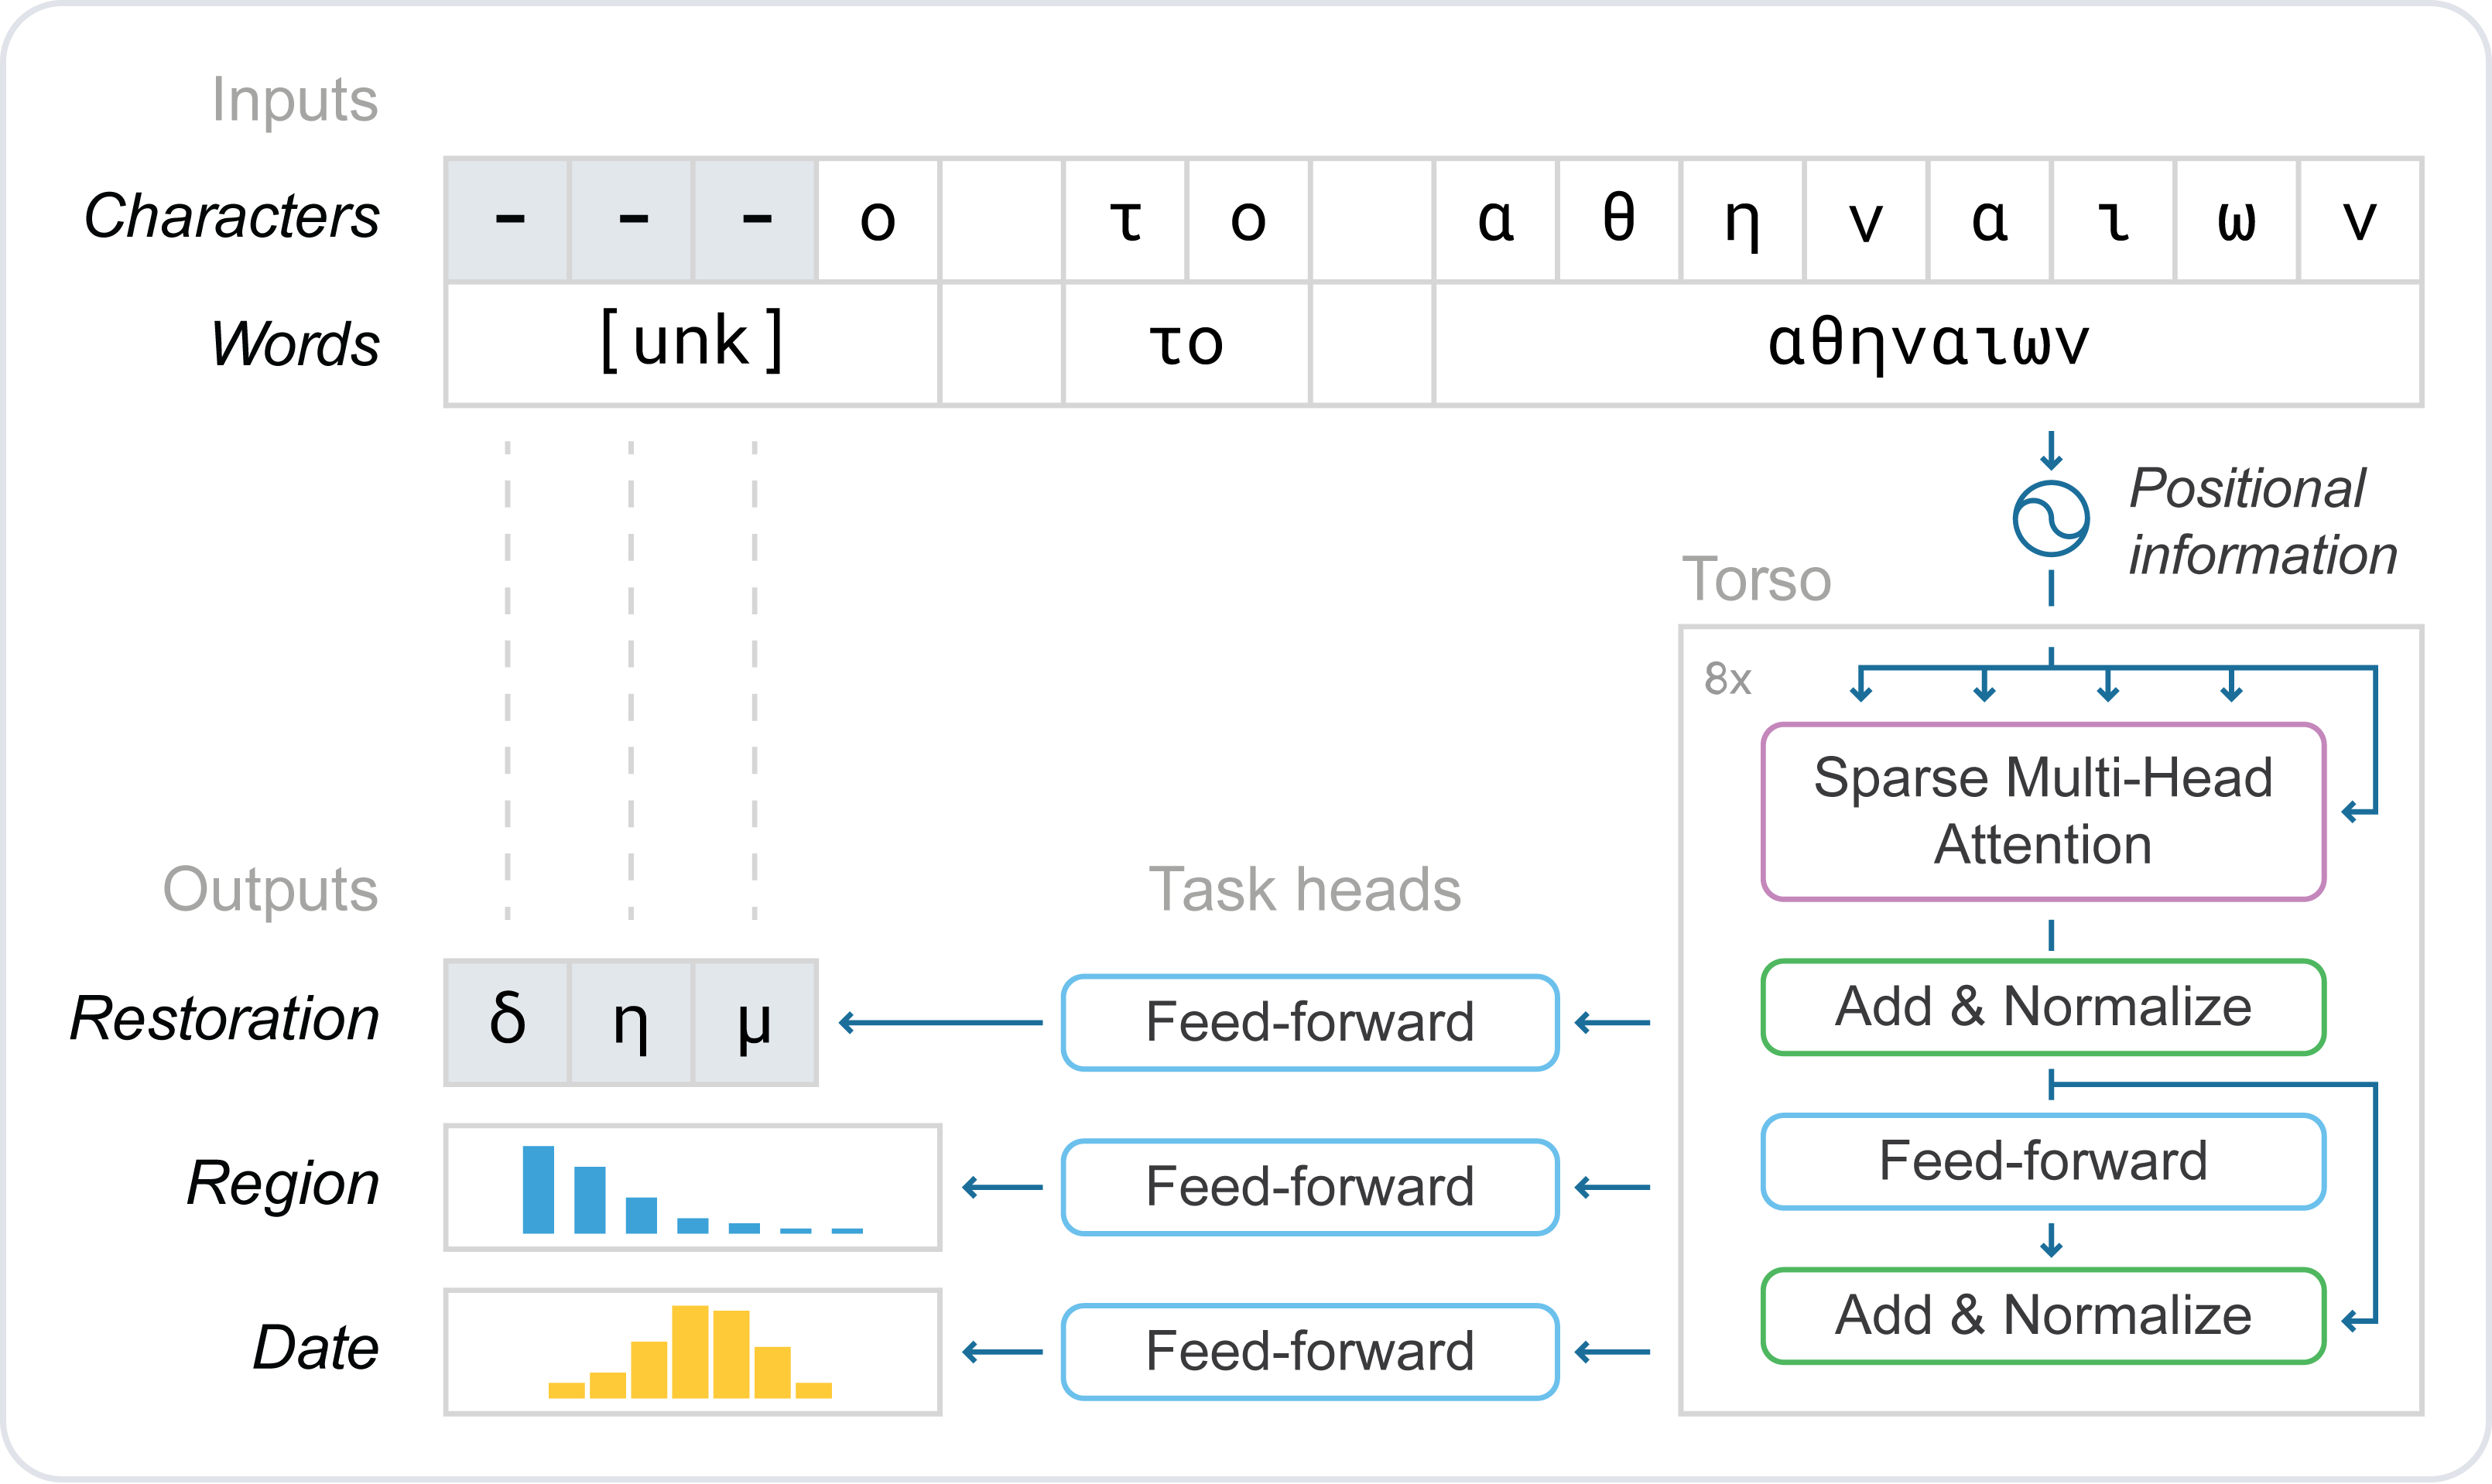This screenshot has width=2492, height=1484.
Task: Click the αθηναιων word cell
Action: coord(1928,344)
